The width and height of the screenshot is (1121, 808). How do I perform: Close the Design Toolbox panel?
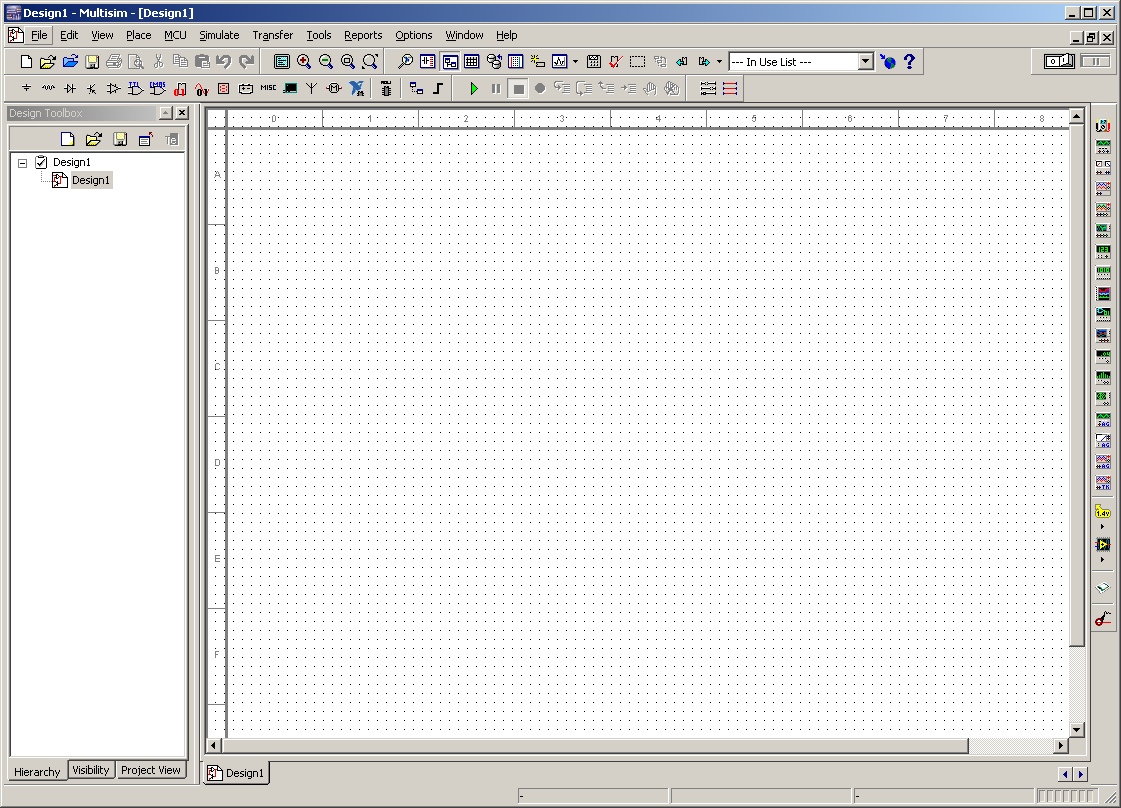point(182,113)
